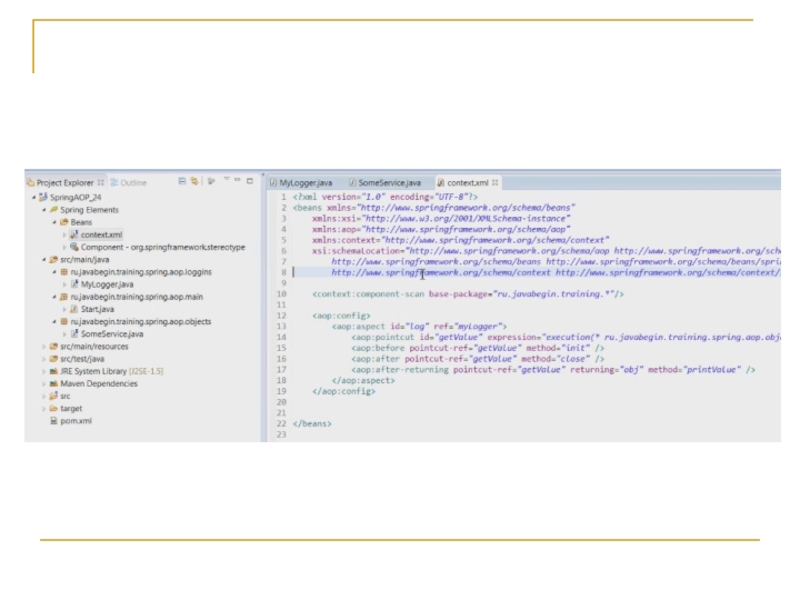This screenshot has width=800, height=600.
Task: Expand the Maven Dependencies node
Action: click(x=44, y=383)
